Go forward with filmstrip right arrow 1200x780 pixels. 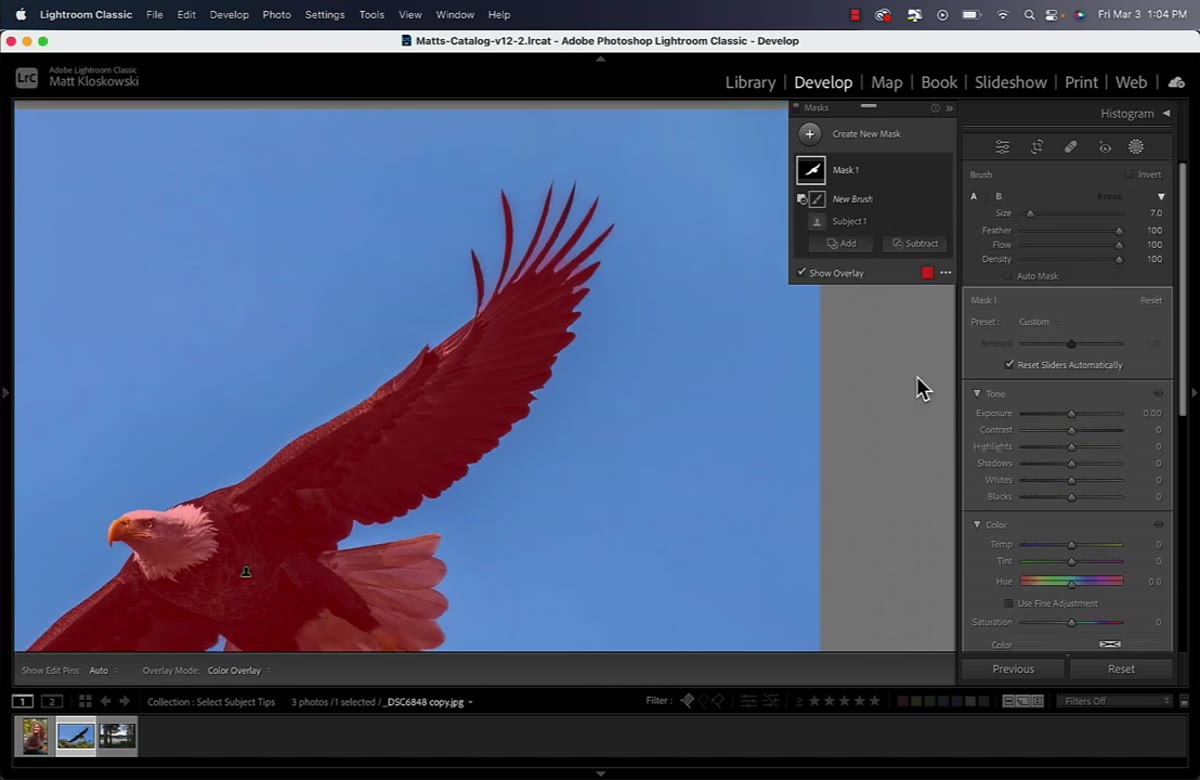pyautogui.click(x=124, y=701)
